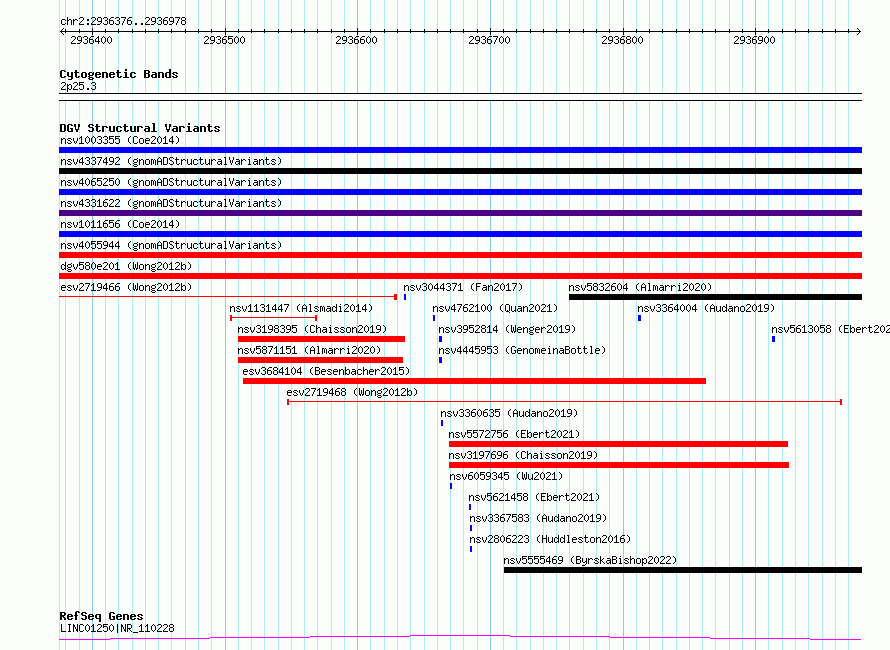The height and width of the screenshot is (650, 890).
Task: Click the small blue marker under nsv3044371
Action: point(405,297)
